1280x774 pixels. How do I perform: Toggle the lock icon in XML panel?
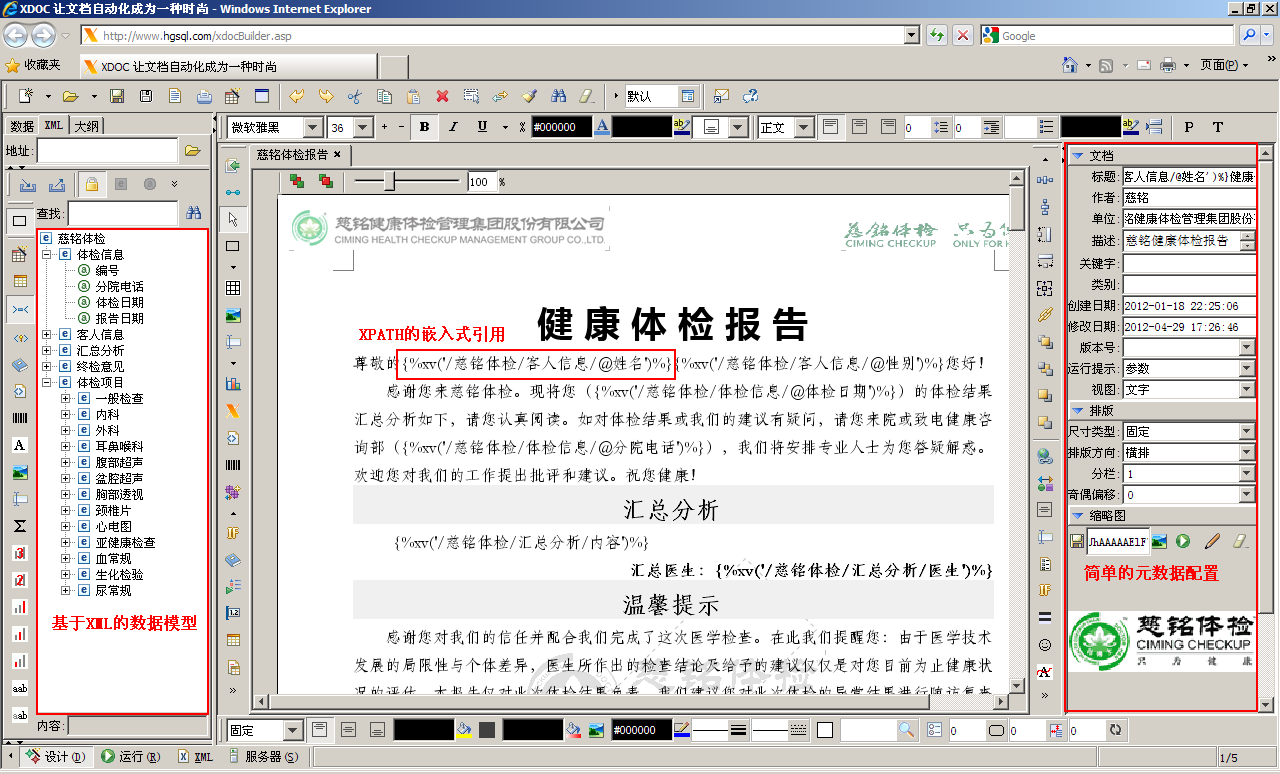point(91,184)
